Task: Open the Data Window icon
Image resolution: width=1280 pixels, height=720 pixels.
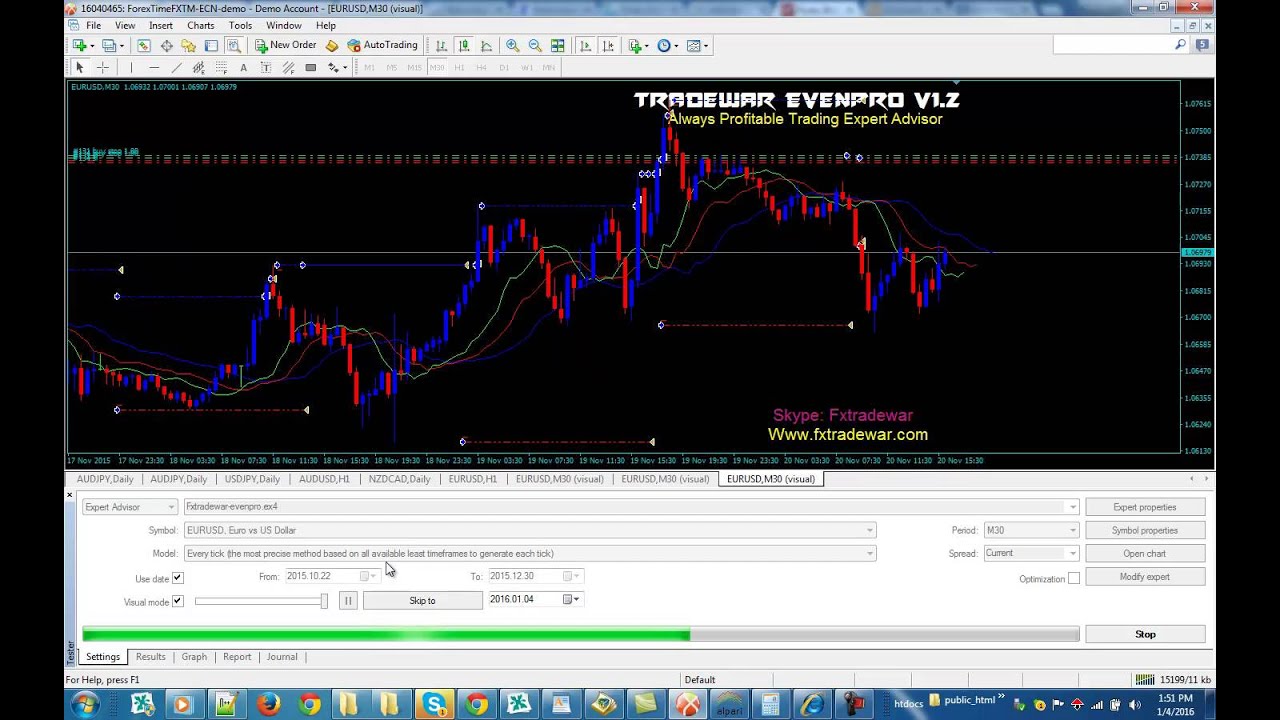Action: click(166, 45)
